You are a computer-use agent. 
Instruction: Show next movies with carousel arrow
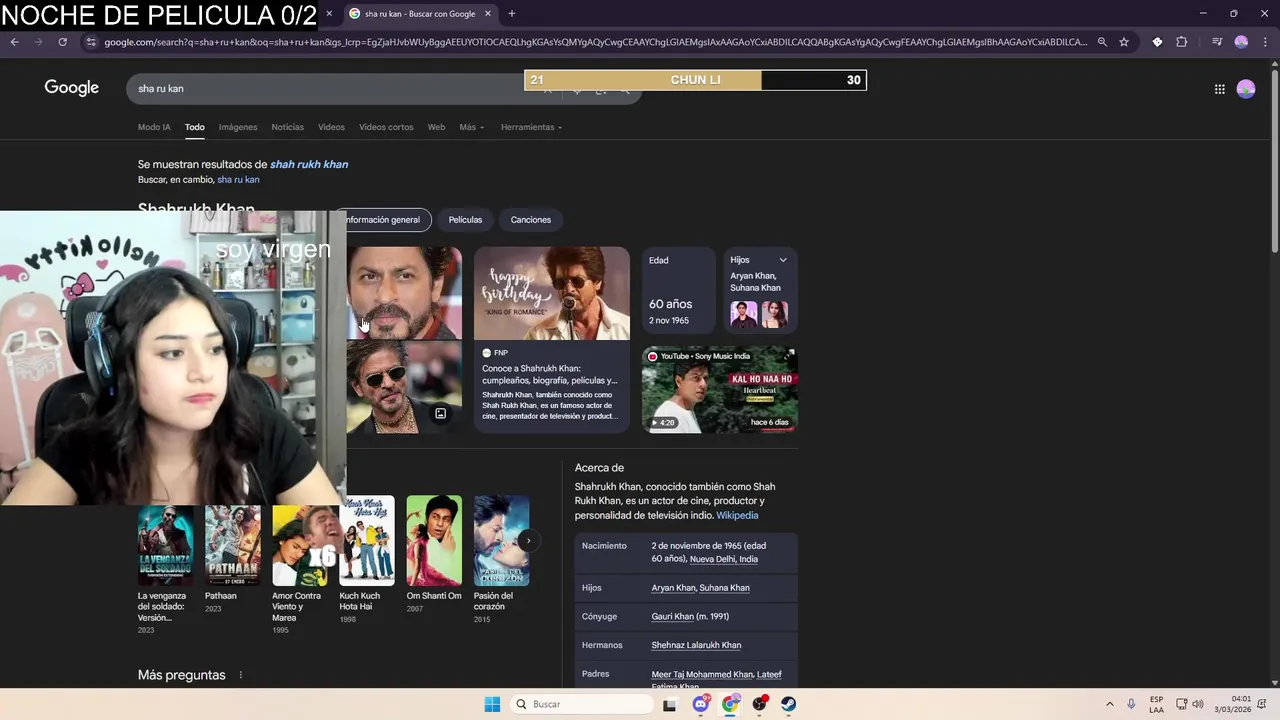(x=528, y=541)
